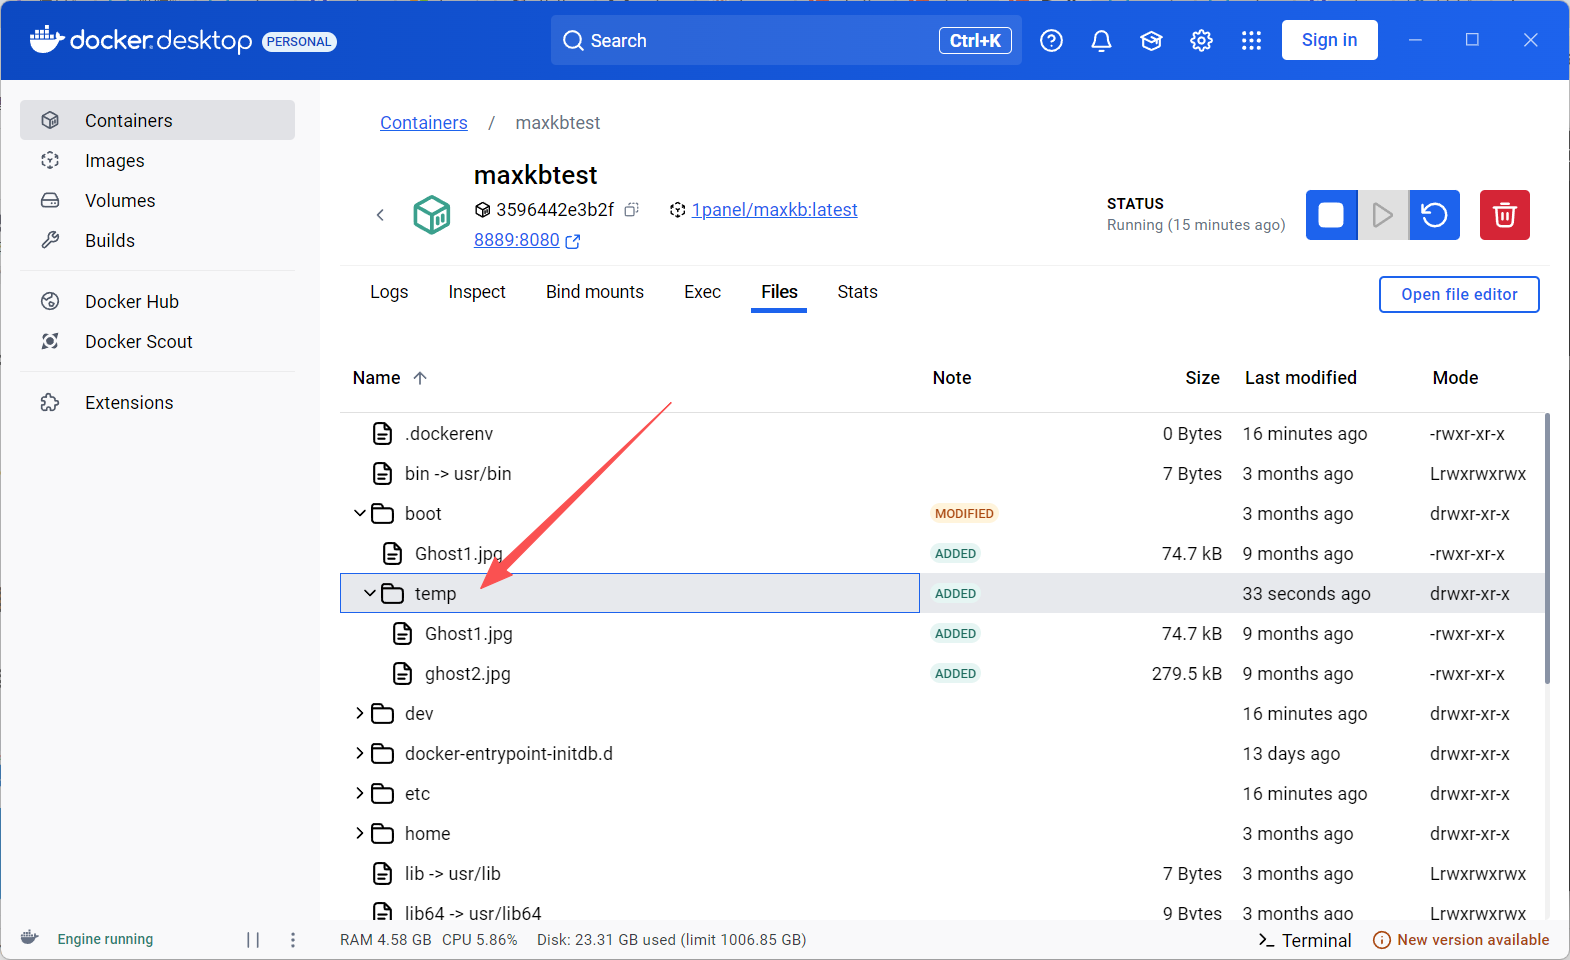Click the search box
The height and width of the screenshot is (960, 1570).
pos(785,40)
